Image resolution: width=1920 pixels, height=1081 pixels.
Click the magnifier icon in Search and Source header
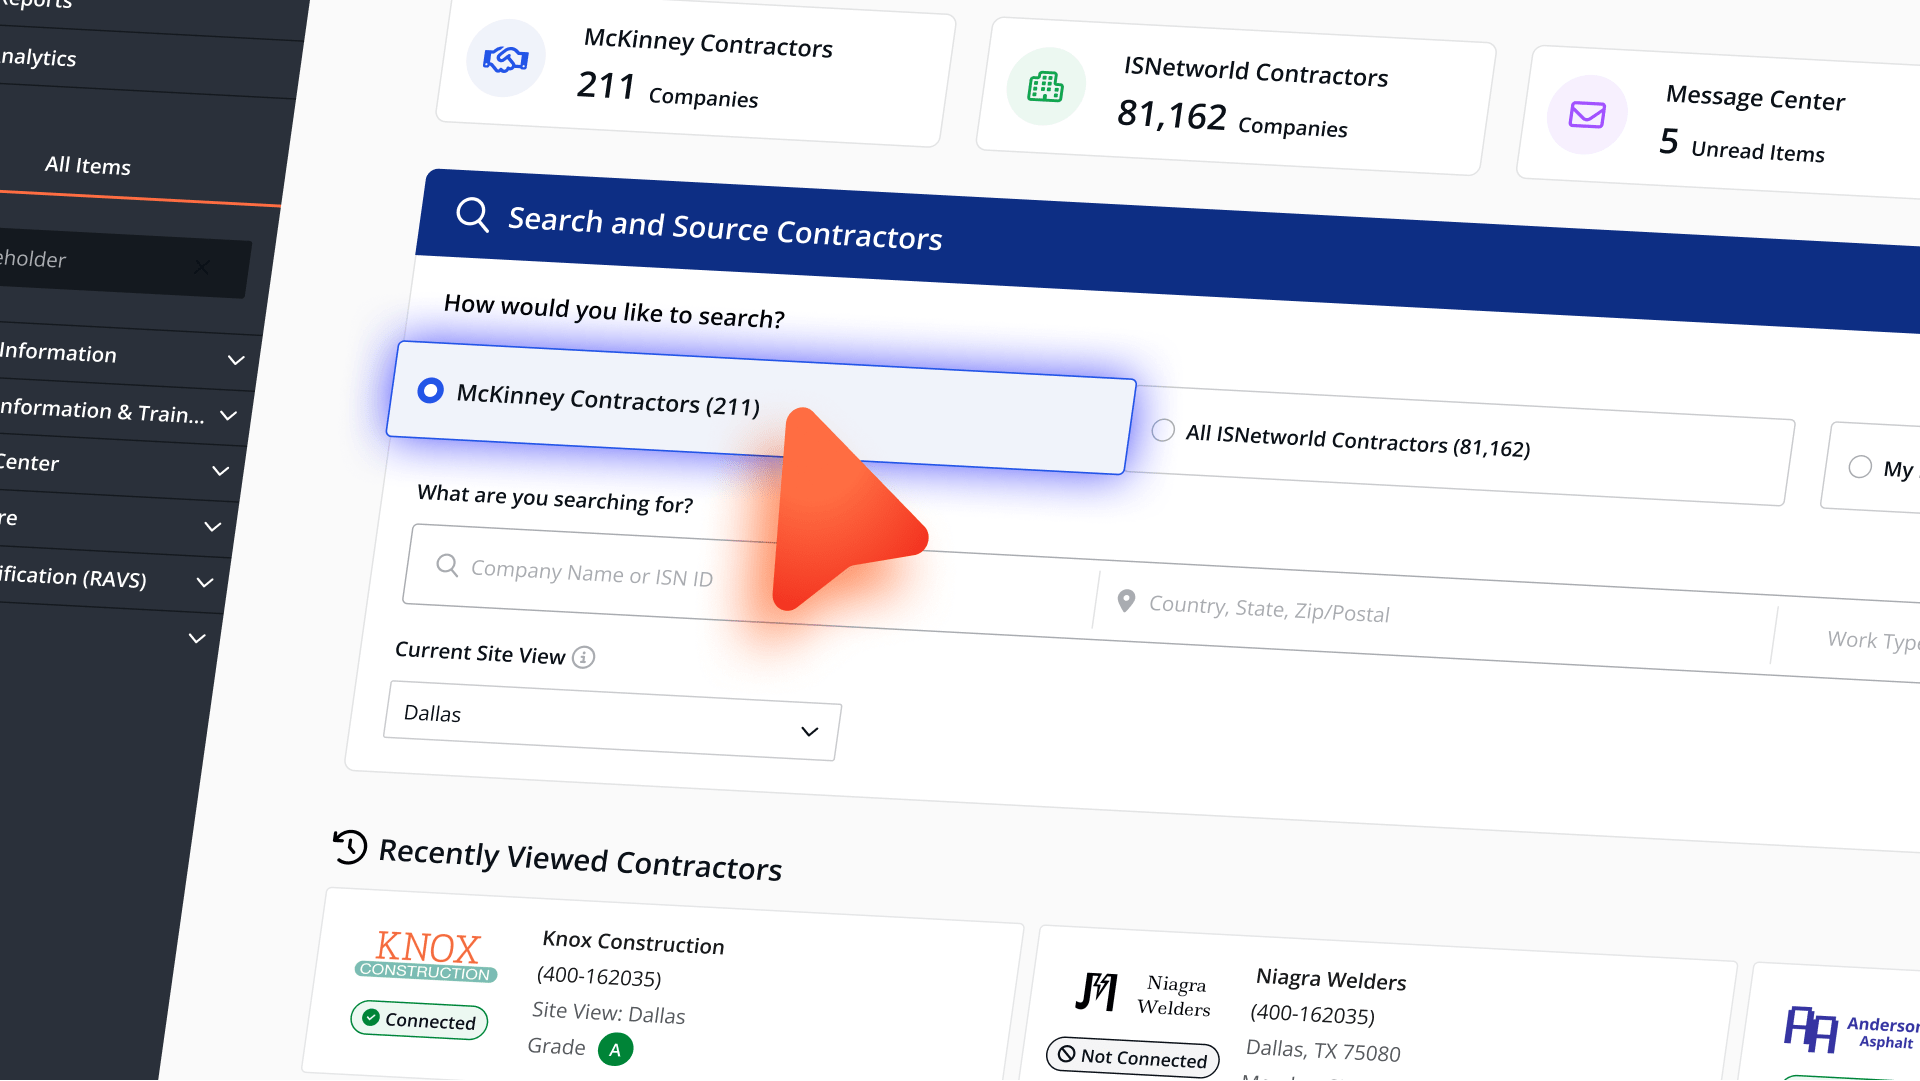tap(472, 214)
